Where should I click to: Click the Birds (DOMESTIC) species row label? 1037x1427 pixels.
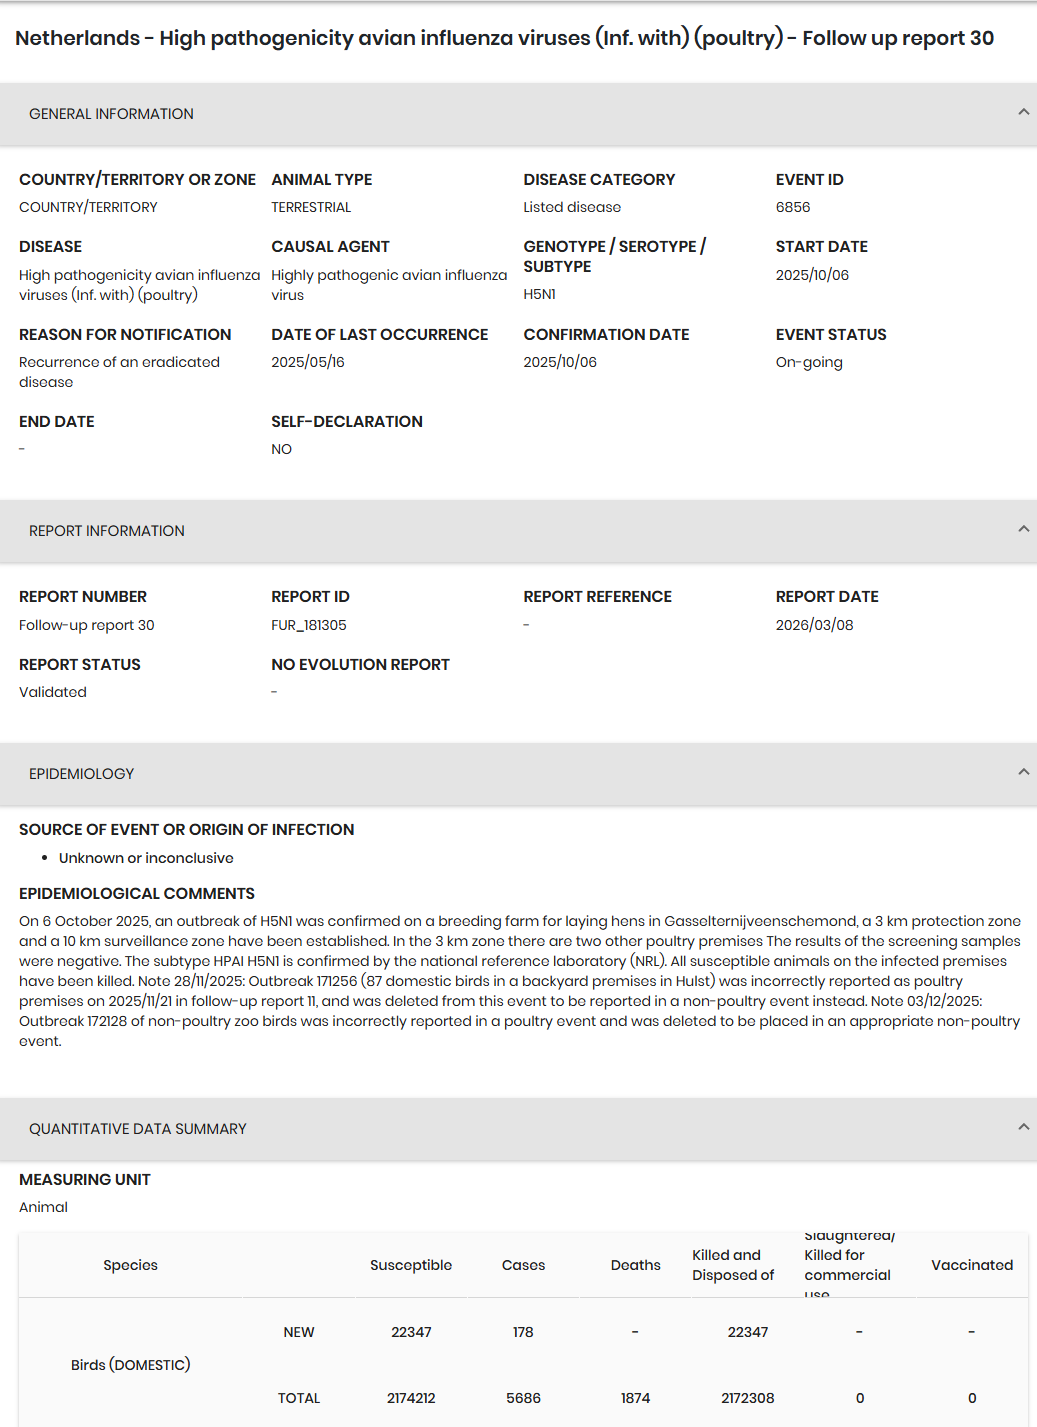[x=130, y=1365]
